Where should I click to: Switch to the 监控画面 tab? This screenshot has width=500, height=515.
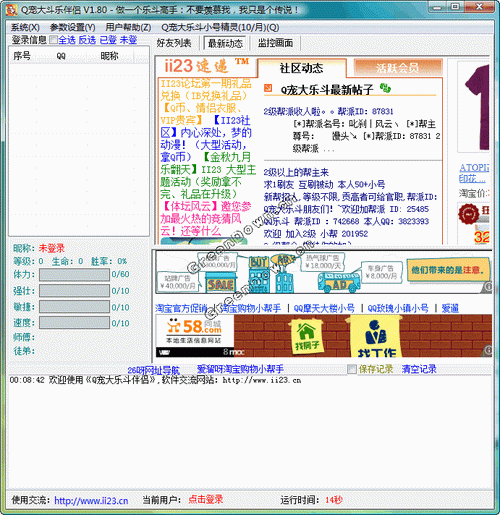point(275,43)
